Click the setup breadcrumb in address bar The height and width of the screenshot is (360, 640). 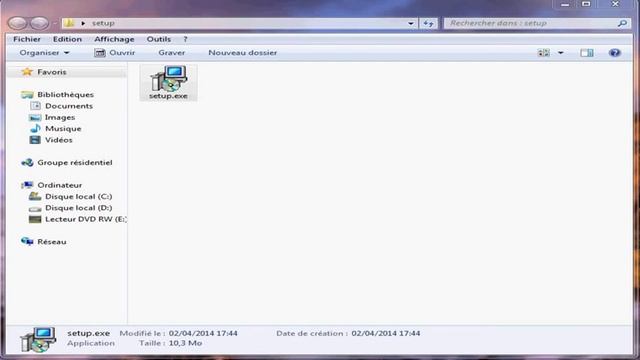[x=103, y=23]
